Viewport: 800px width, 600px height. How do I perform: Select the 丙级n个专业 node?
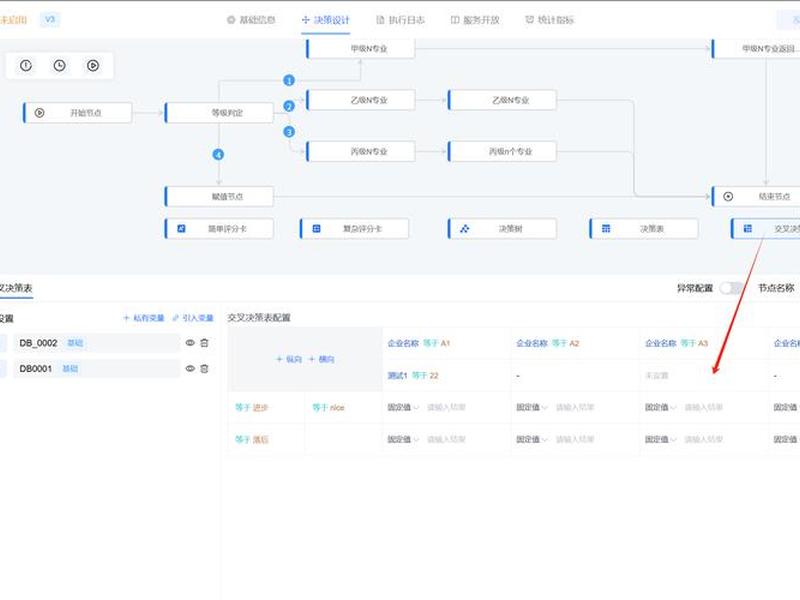[503, 152]
